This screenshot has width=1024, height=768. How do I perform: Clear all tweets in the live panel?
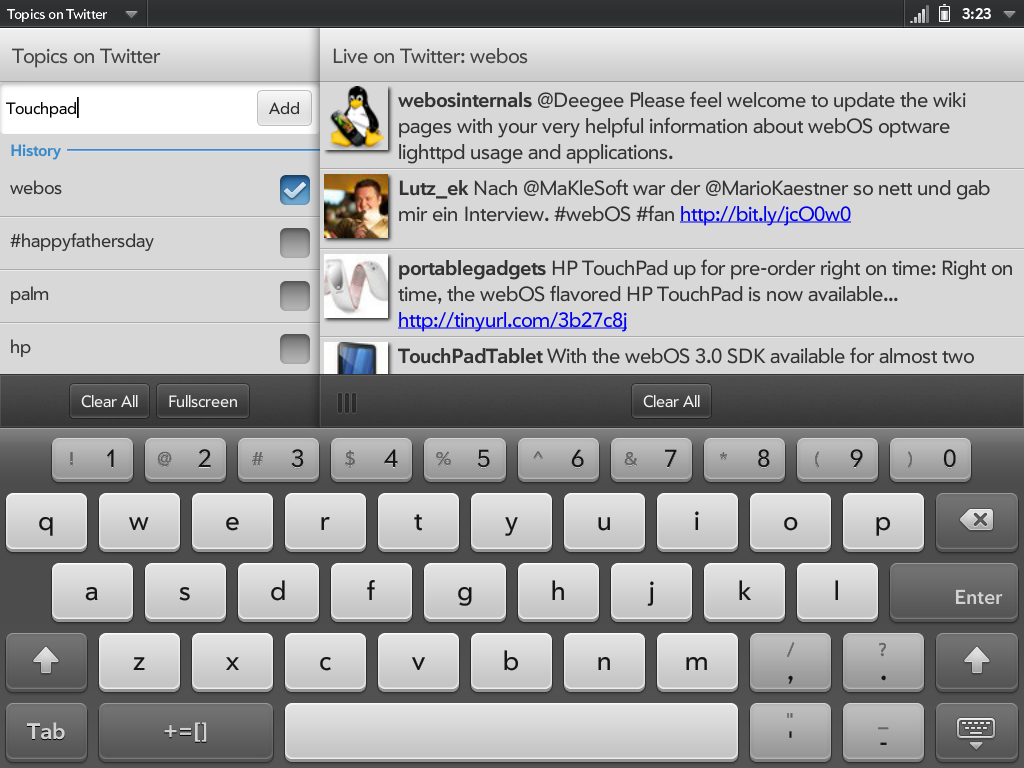(x=671, y=401)
